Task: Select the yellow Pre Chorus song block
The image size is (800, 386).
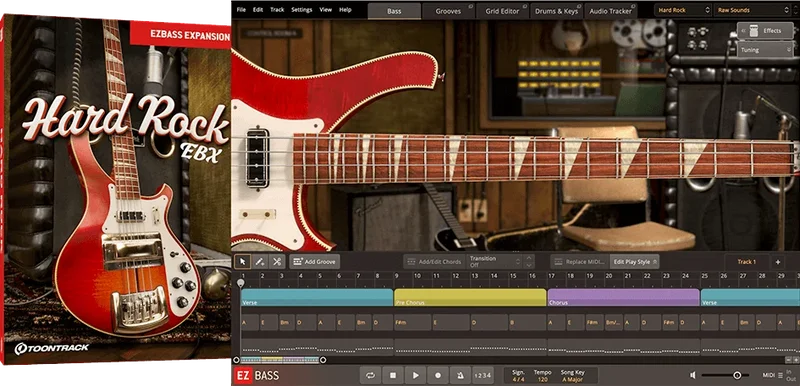Action: click(470, 298)
